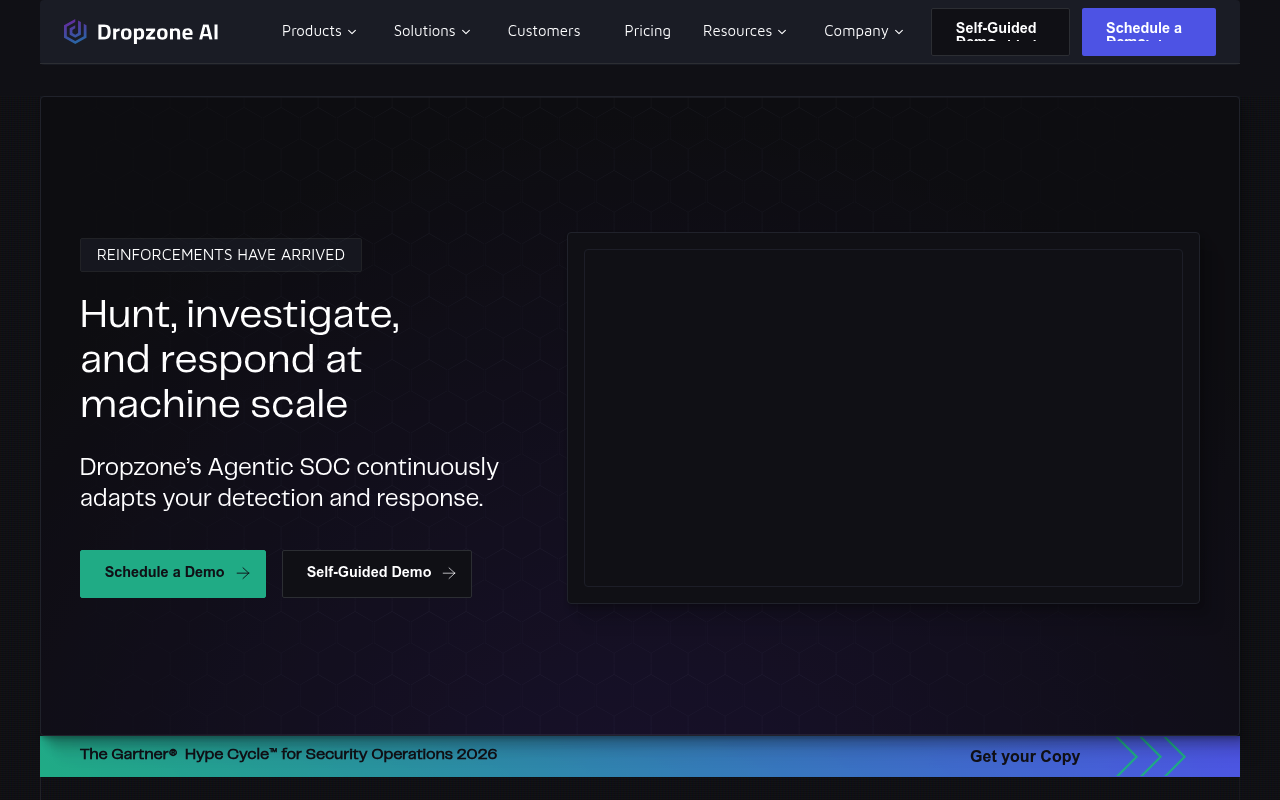Expand the Solutions dropdown
The height and width of the screenshot is (800, 1280).
tap(432, 31)
